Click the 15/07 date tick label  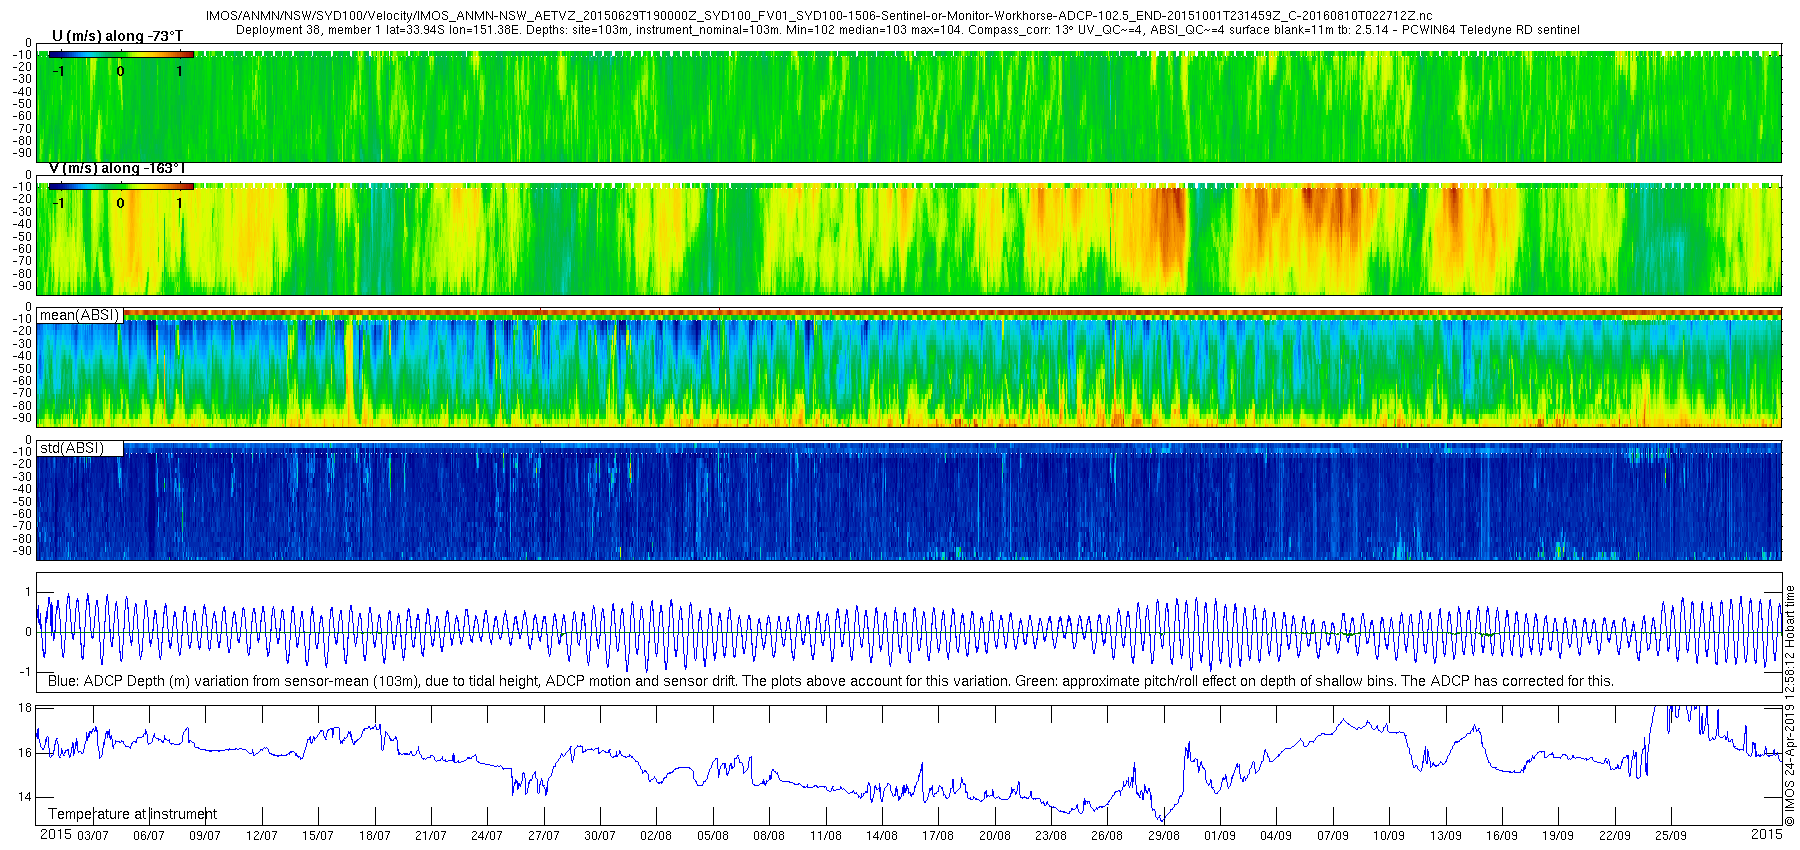(318, 835)
